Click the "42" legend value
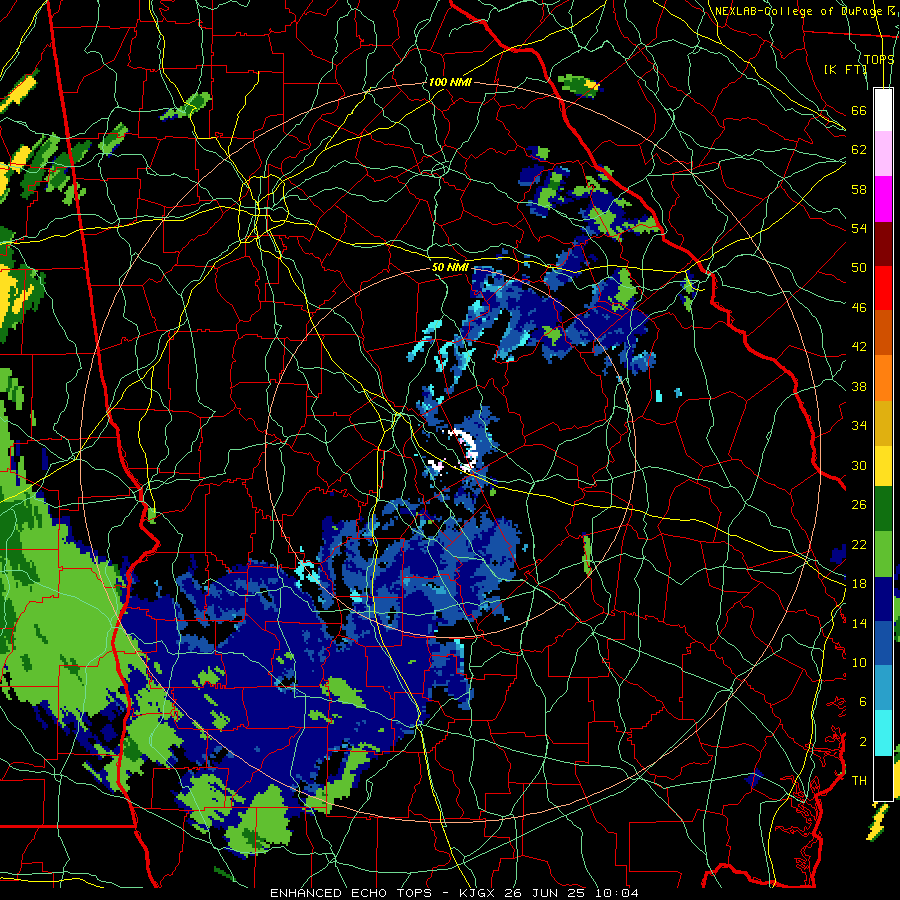 (859, 347)
